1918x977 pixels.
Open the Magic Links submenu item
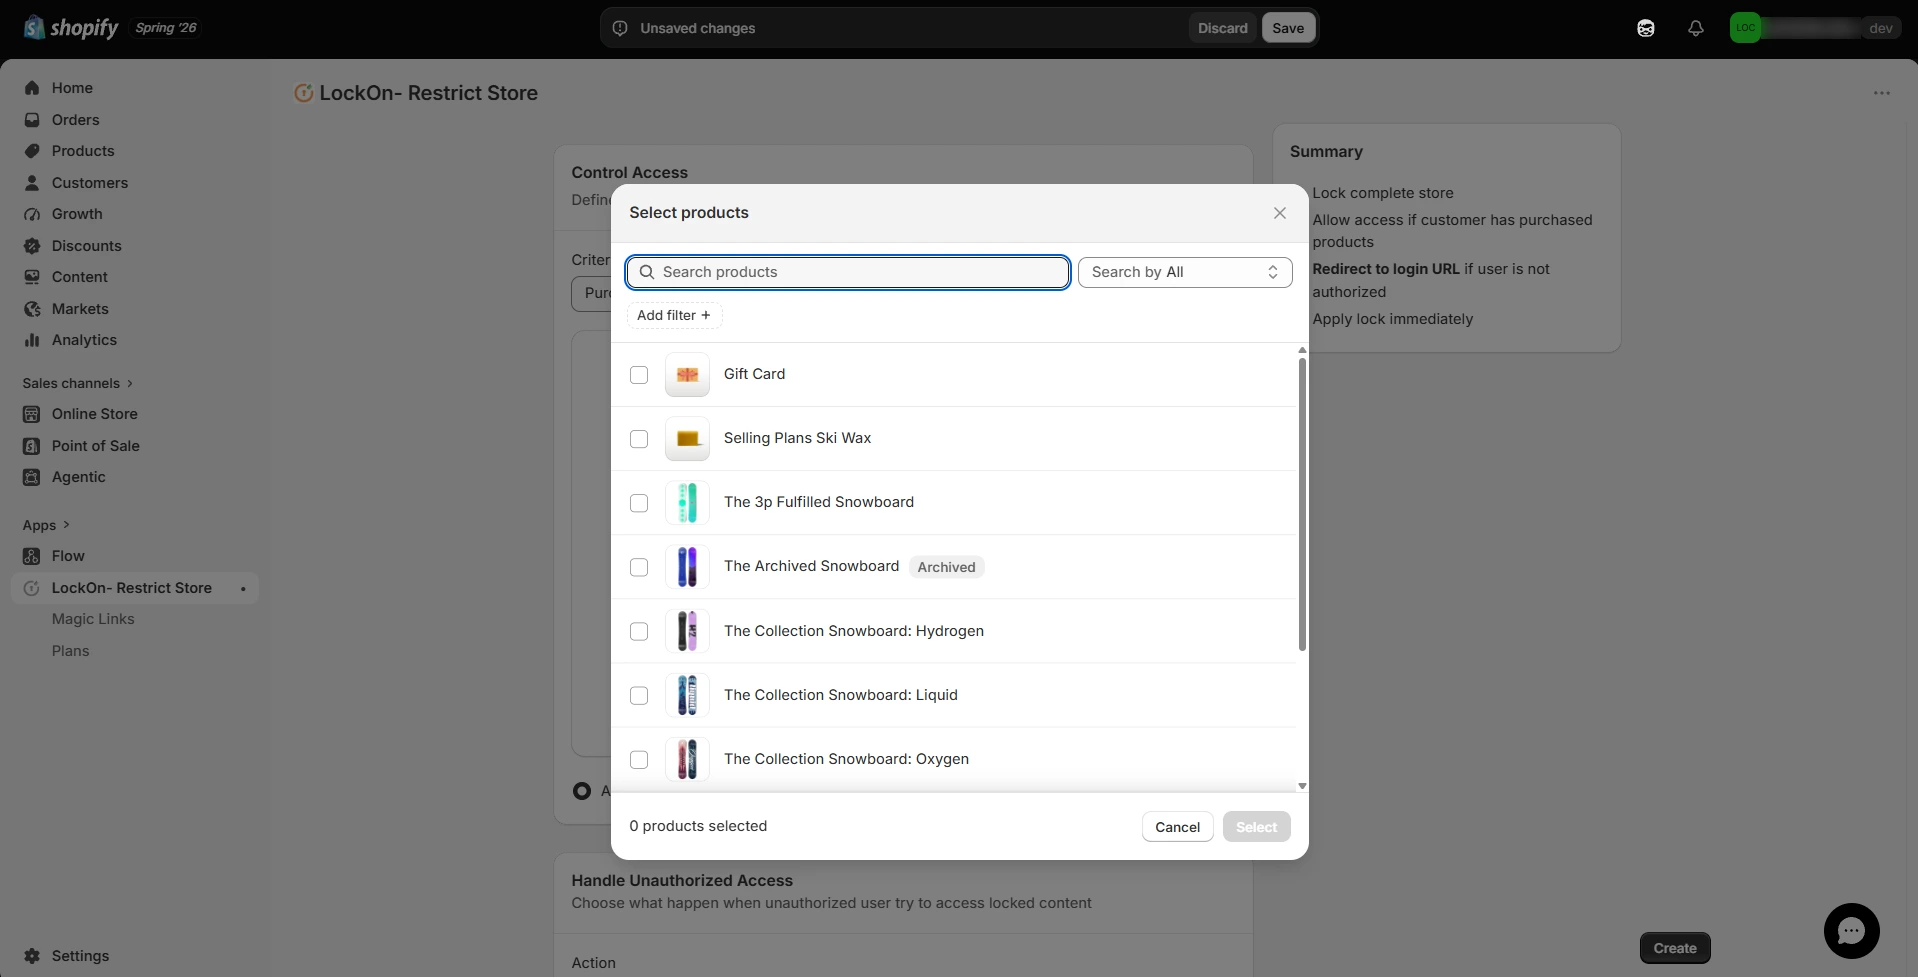point(93,619)
